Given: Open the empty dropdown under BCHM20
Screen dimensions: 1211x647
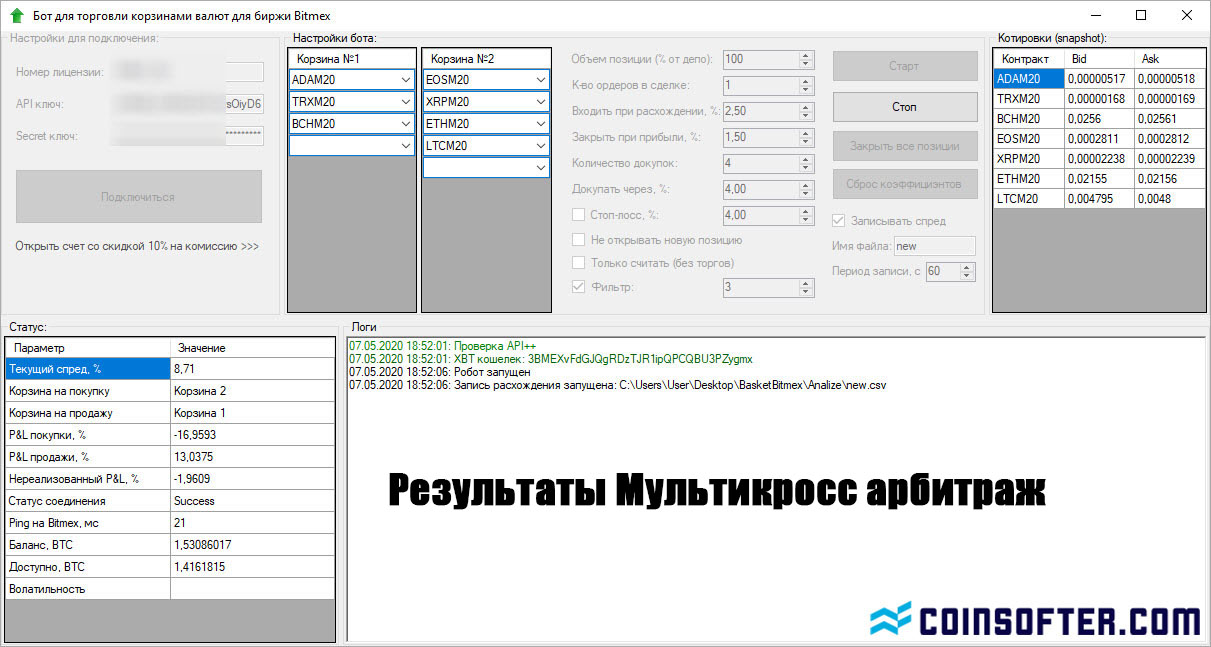Looking at the screenshot, I should [405, 146].
